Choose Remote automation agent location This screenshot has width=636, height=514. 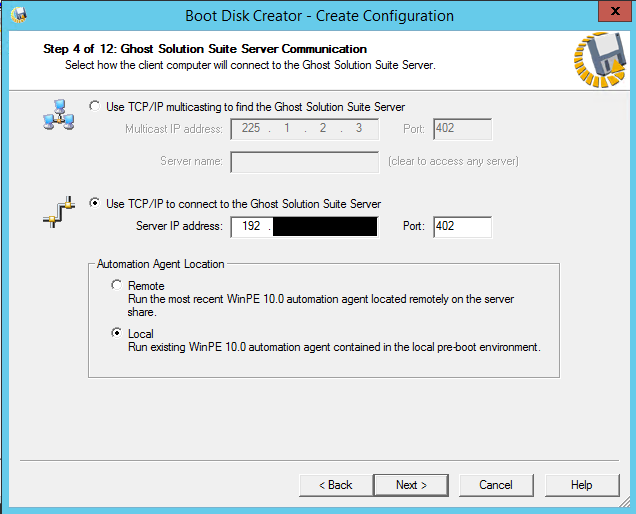pyautogui.click(x=116, y=285)
